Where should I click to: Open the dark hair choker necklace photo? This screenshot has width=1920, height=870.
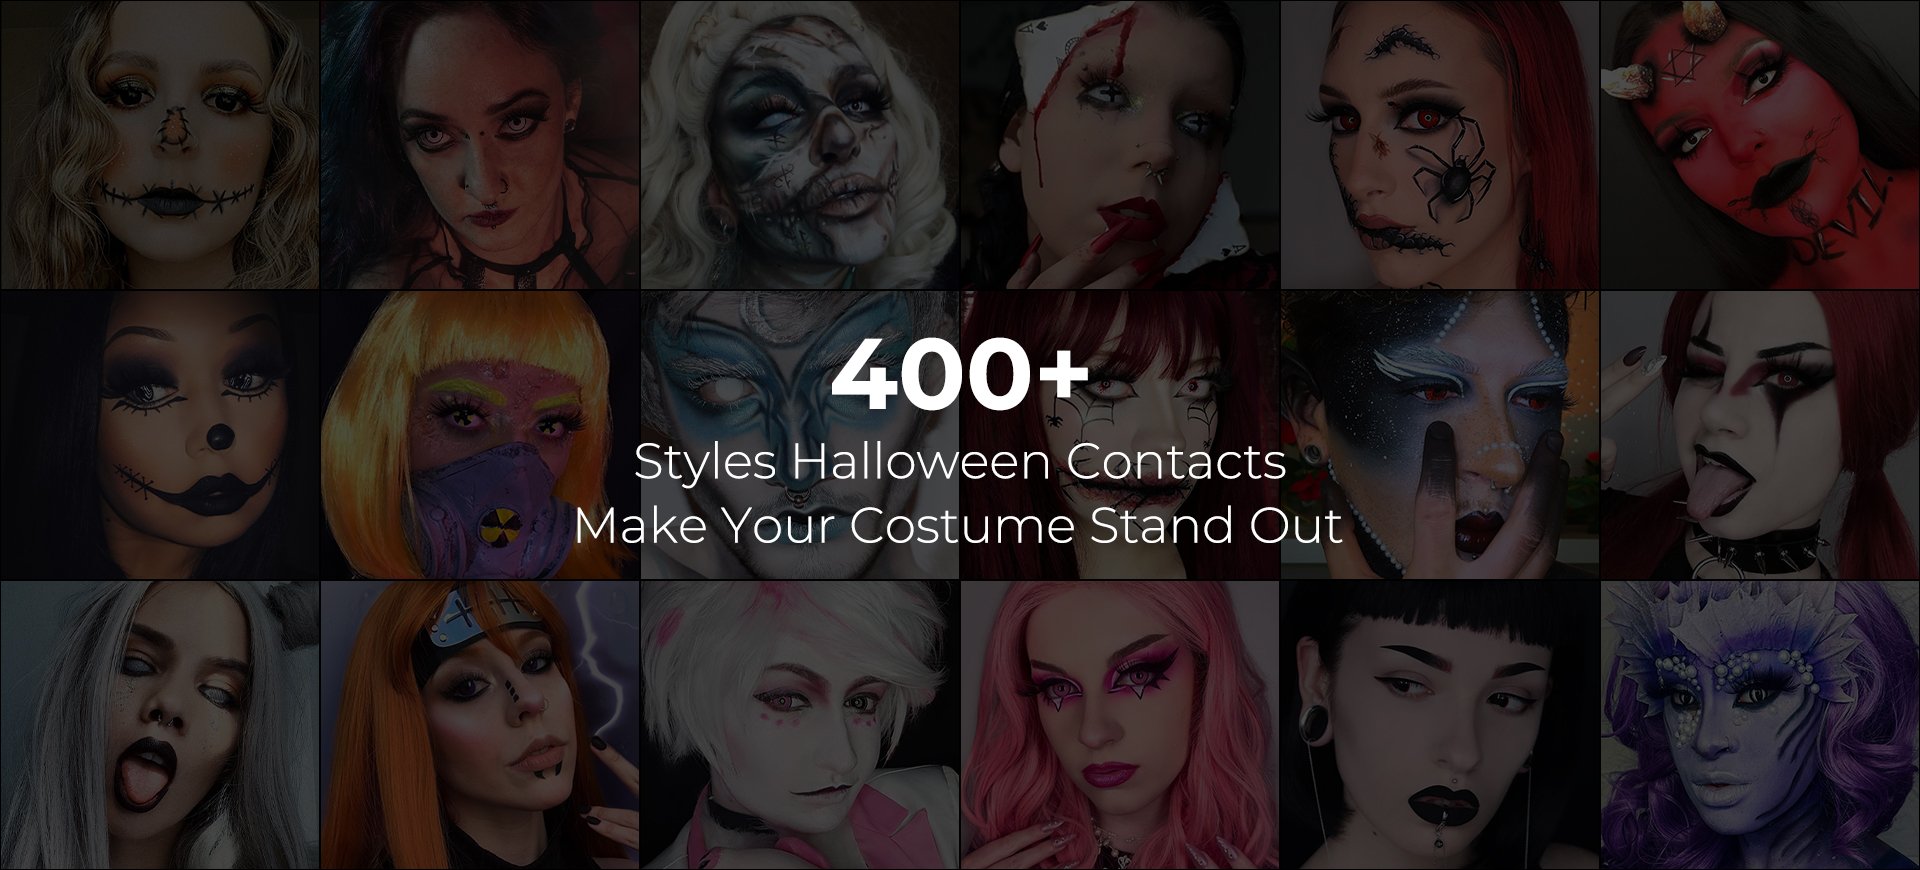(480, 144)
